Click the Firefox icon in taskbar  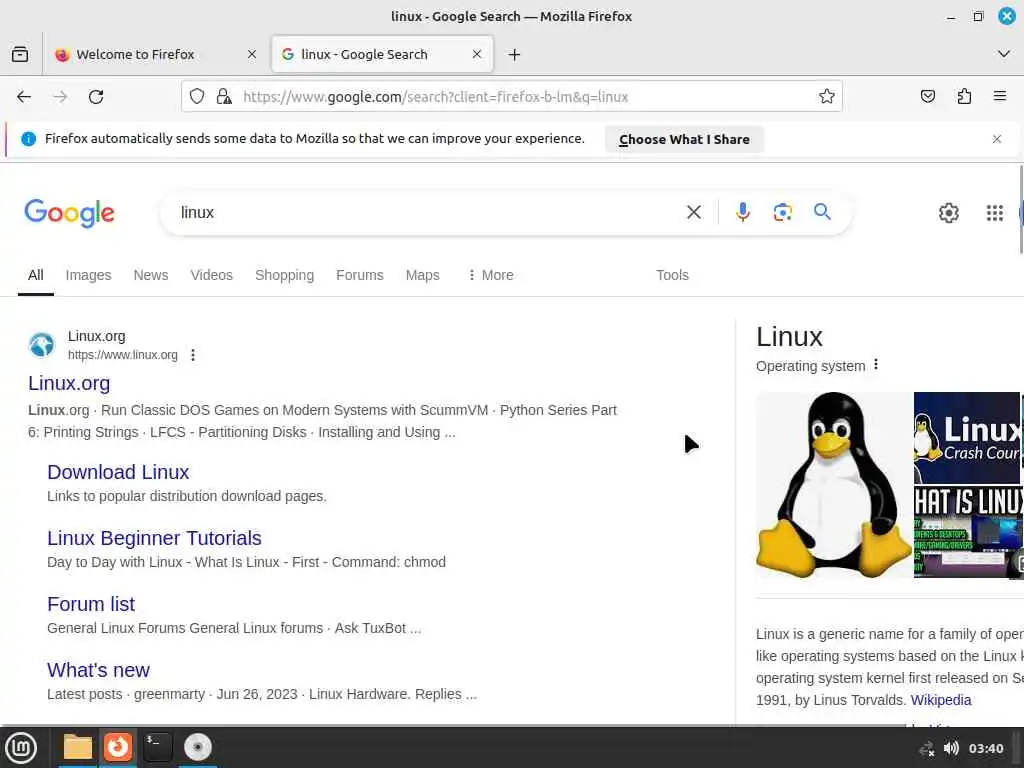(118, 747)
